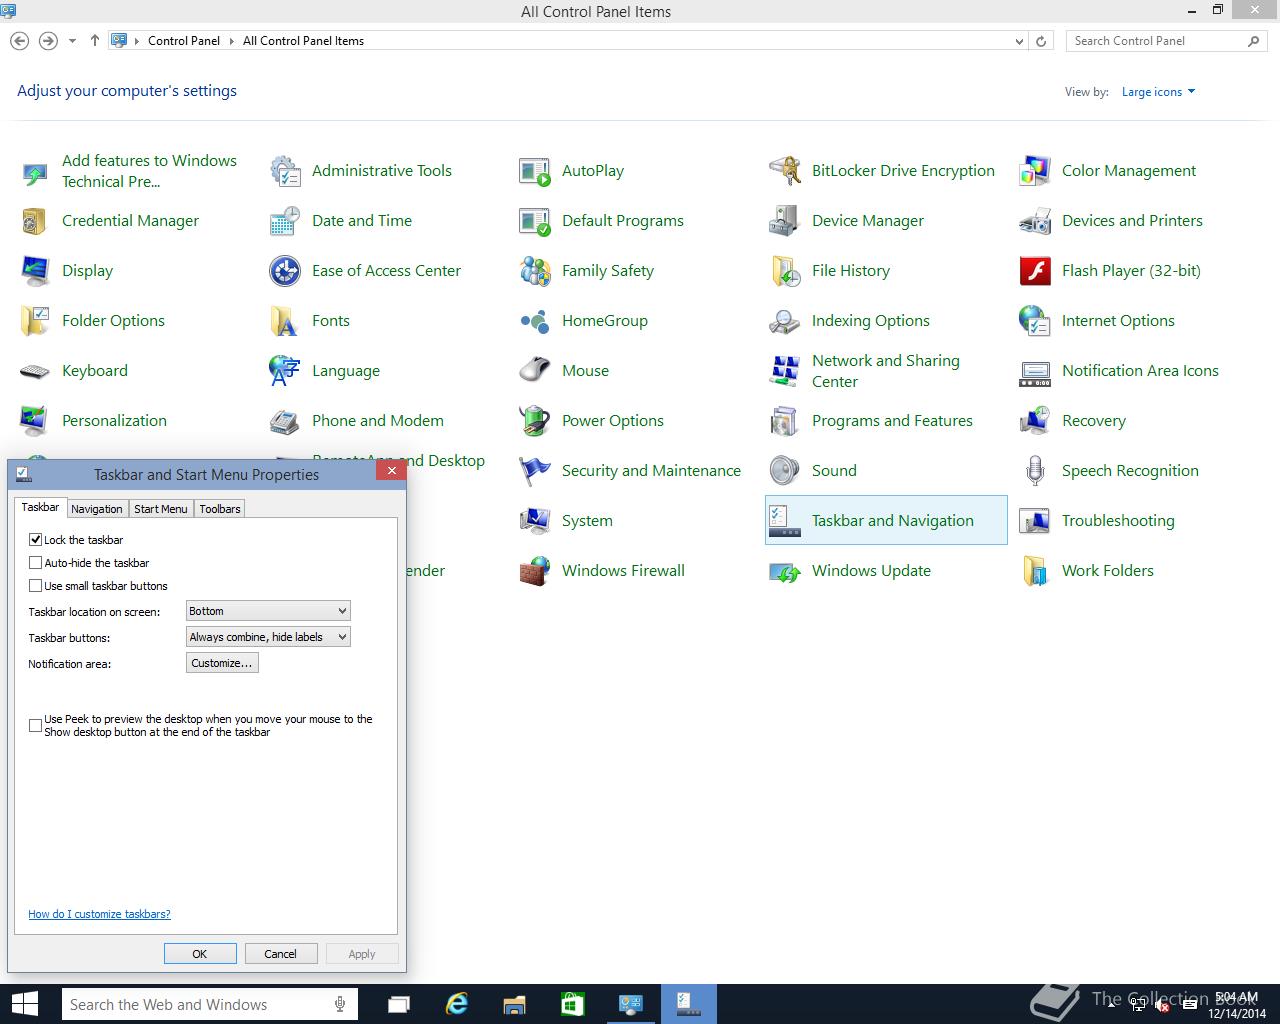Open Flash Player (32-bit) icon
Viewport: 1280px width, 1024px height.
coord(1035,271)
